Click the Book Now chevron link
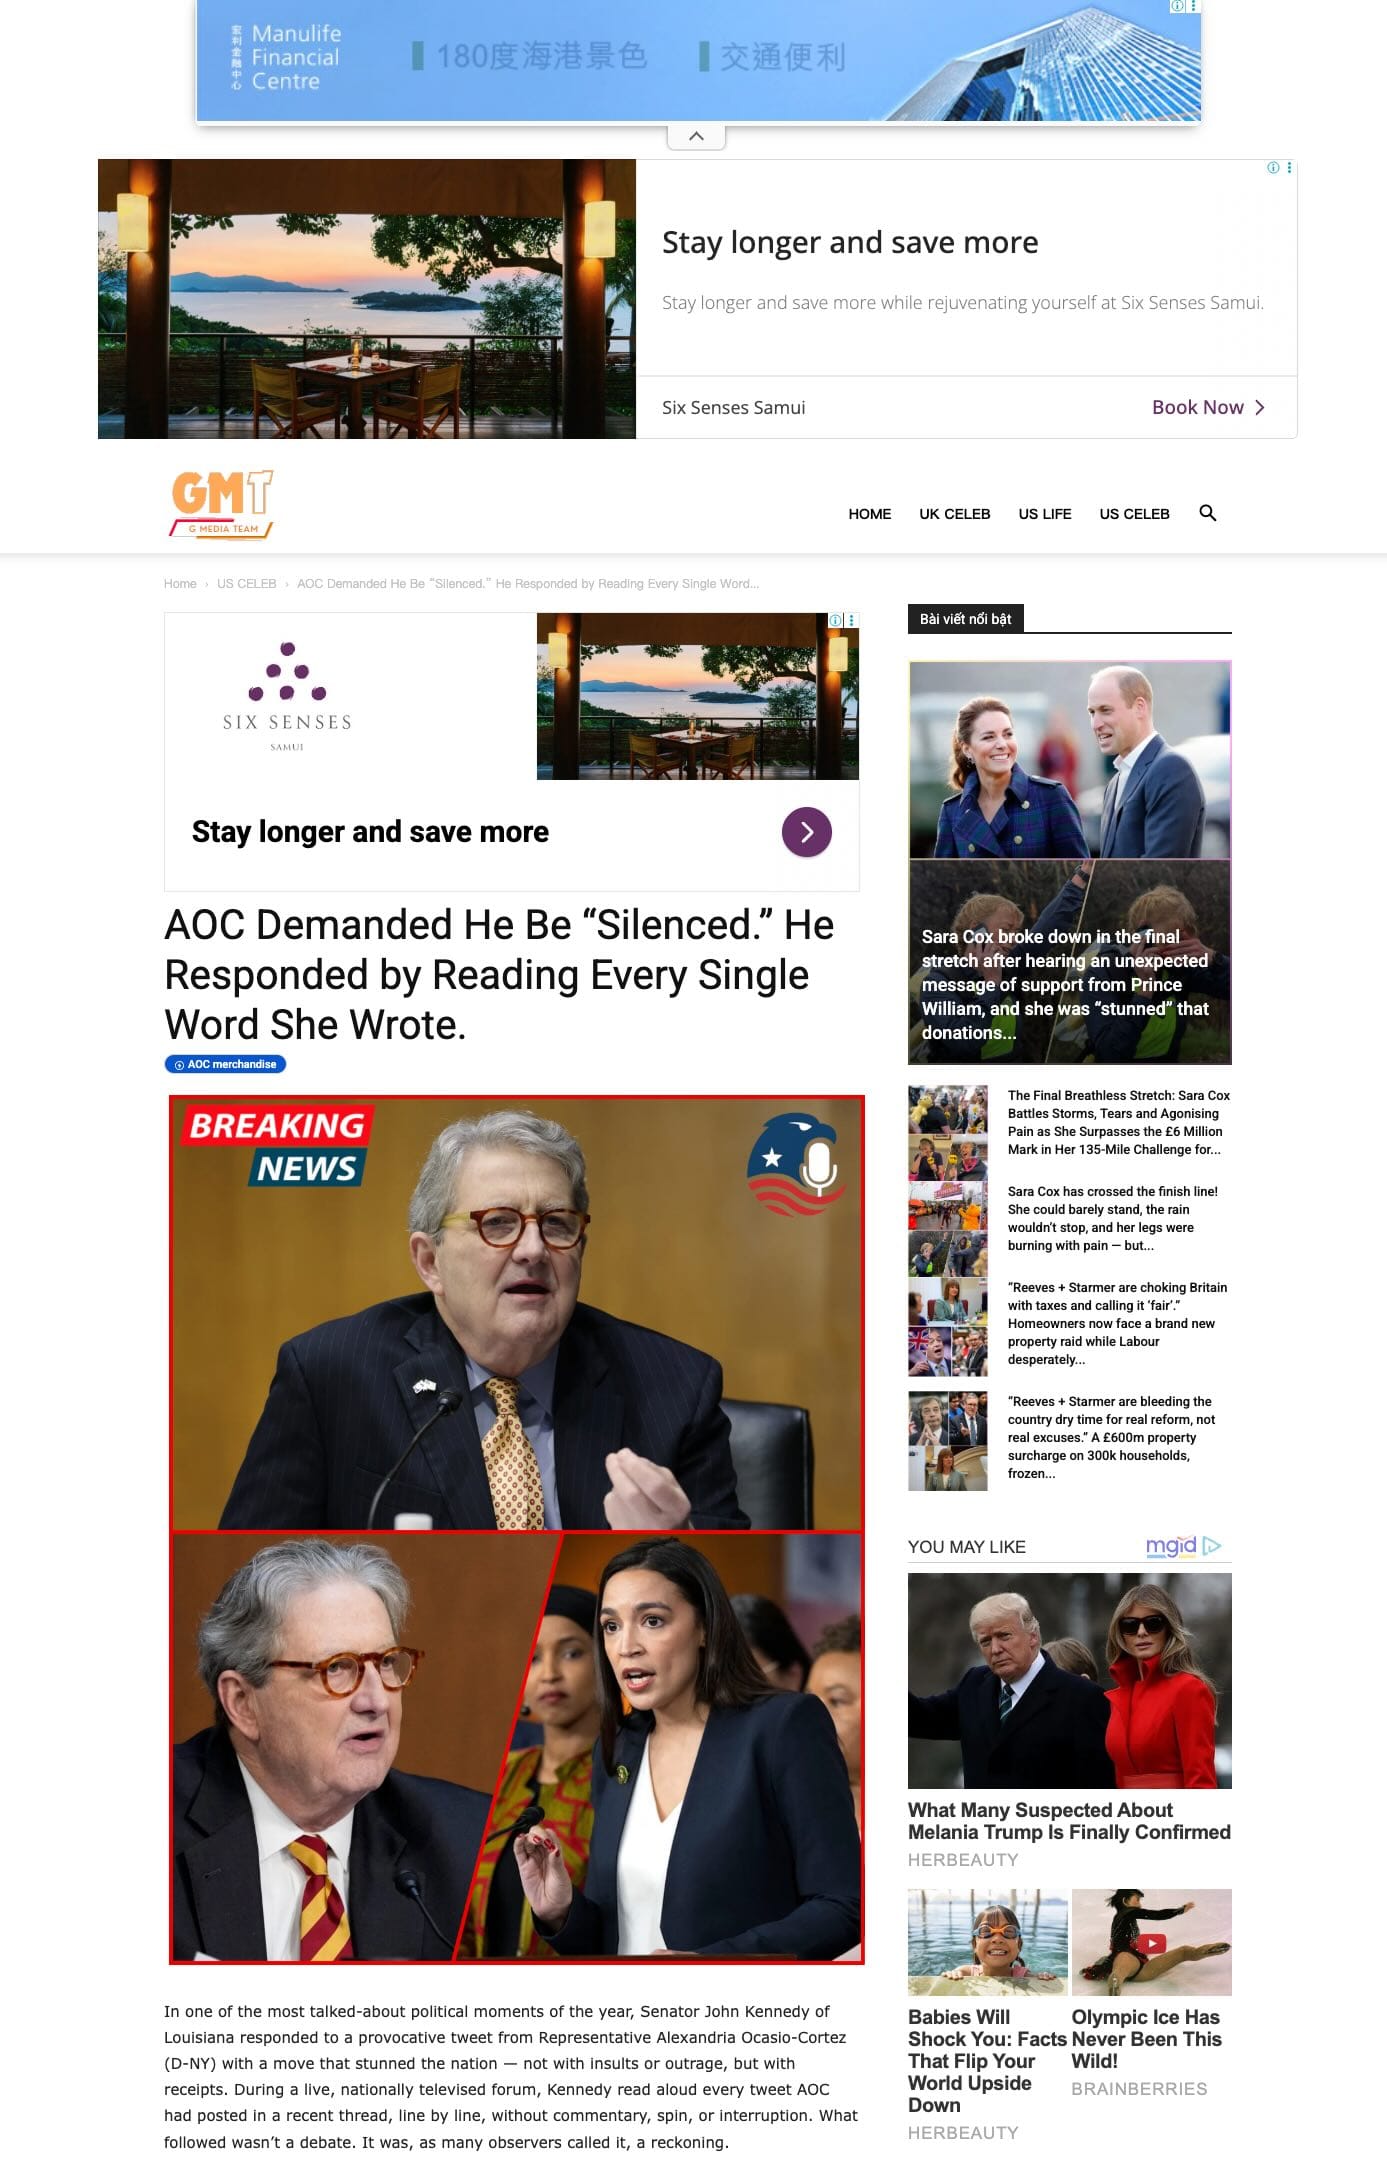This screenshot has width=1387, height=2159. (1208, 407)
